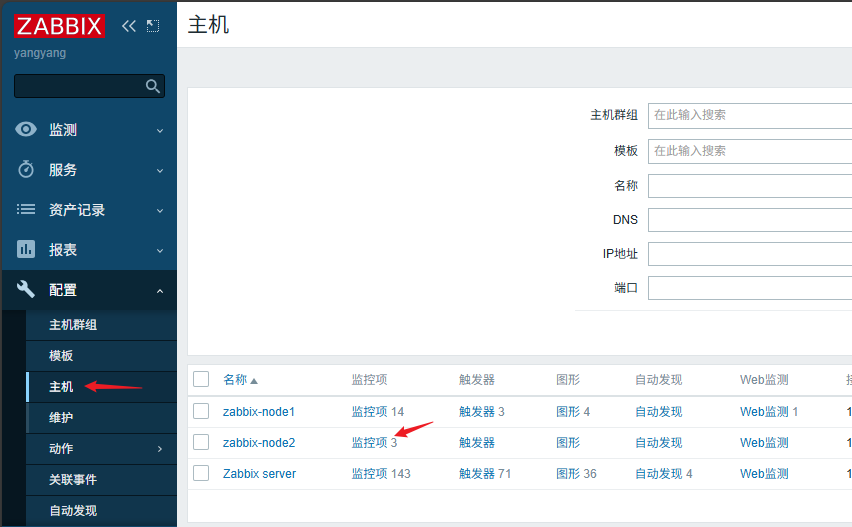Select 模板 in 配置 submenu
This screenshot has width=852, height=527.
(61, 356)
